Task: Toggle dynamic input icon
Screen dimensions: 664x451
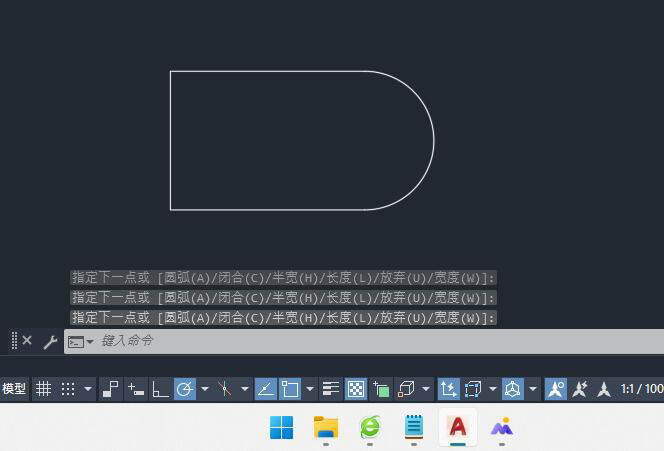Action: point(136,389)
